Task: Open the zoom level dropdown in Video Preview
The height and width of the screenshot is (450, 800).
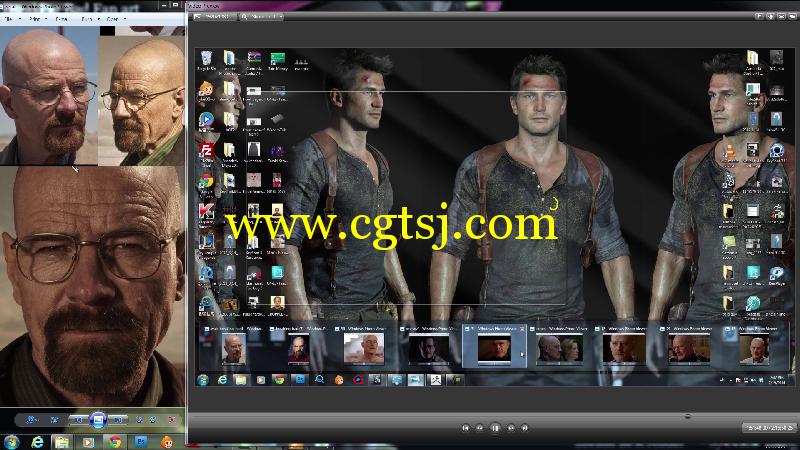Action: 262,16
